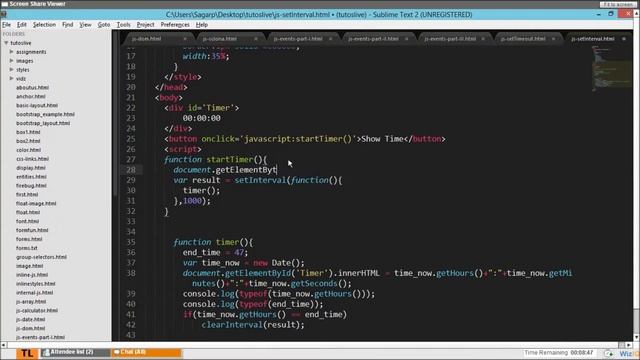Close the js-dom.html tab
Screen dimensions: 640x360
(185, 39)
